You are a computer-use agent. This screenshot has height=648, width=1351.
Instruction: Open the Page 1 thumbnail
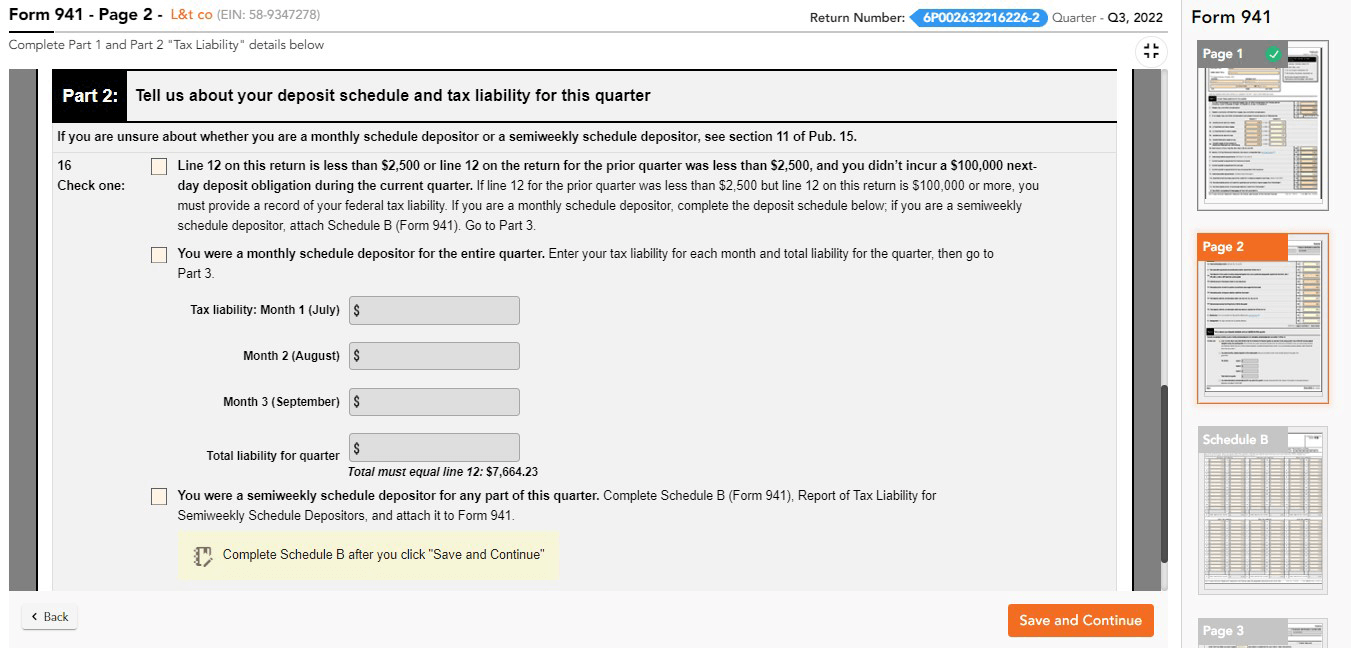(x=1262, y=127)
